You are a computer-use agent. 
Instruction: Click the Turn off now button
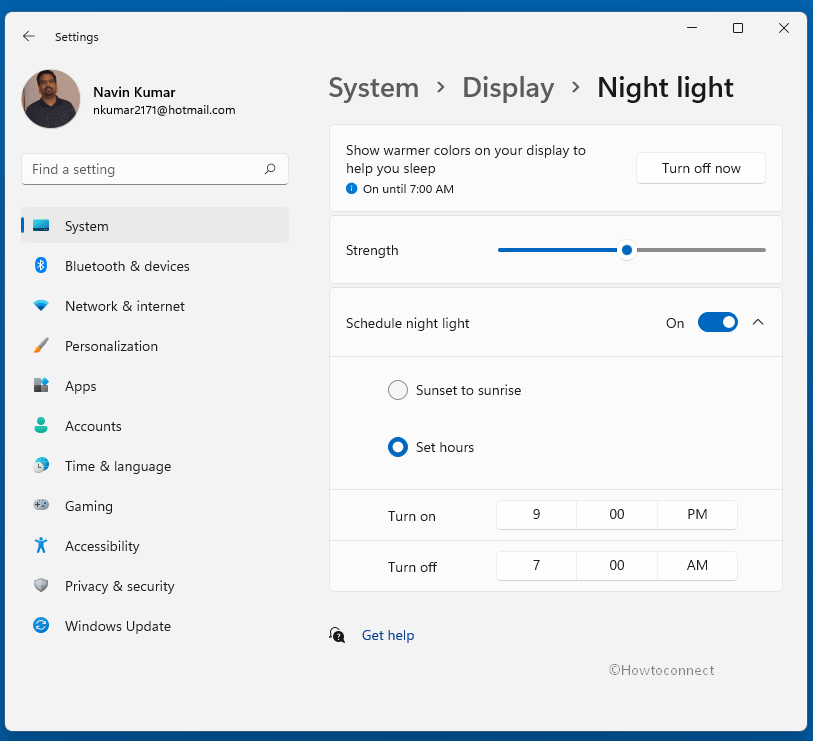coord(700,168)
